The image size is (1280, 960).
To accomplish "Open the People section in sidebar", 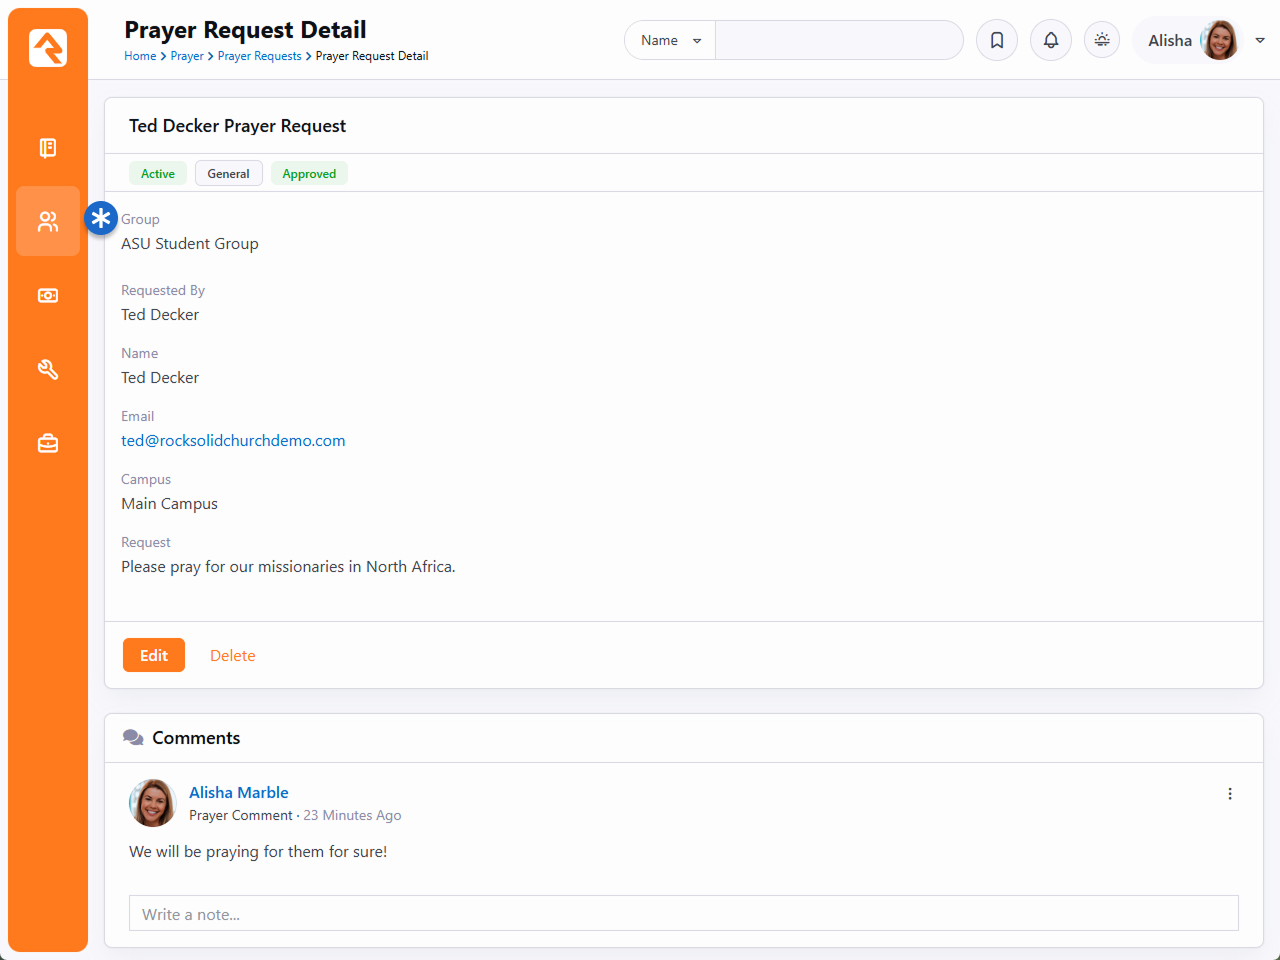I will [x=48, y=221].
